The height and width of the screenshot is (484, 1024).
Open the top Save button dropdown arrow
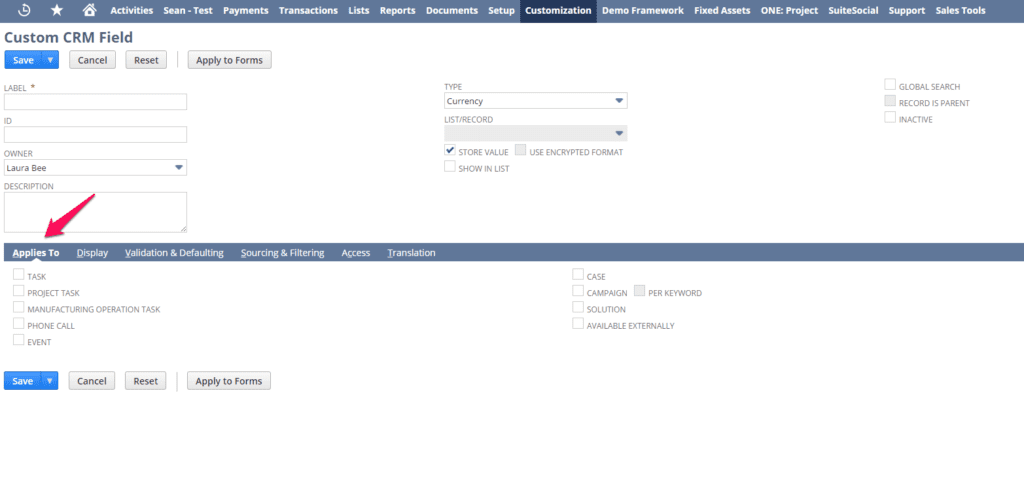coord(50,60)
